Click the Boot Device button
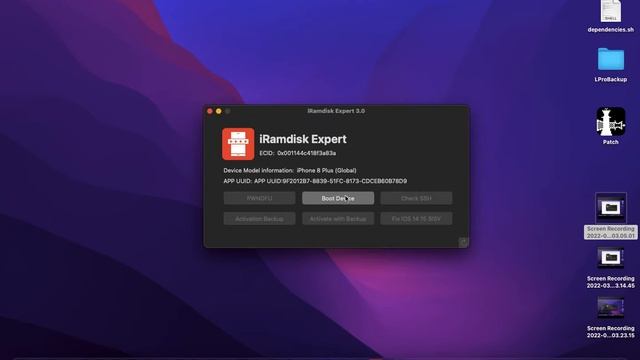The height and width of the screenshot is (360, 640). click(x=338, y=198)
